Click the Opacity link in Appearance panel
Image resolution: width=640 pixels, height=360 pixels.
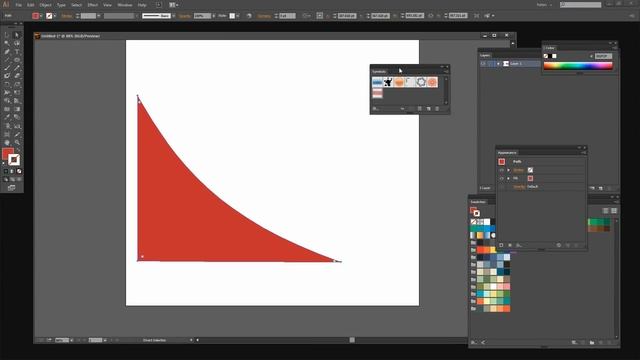tap(519, 187)
